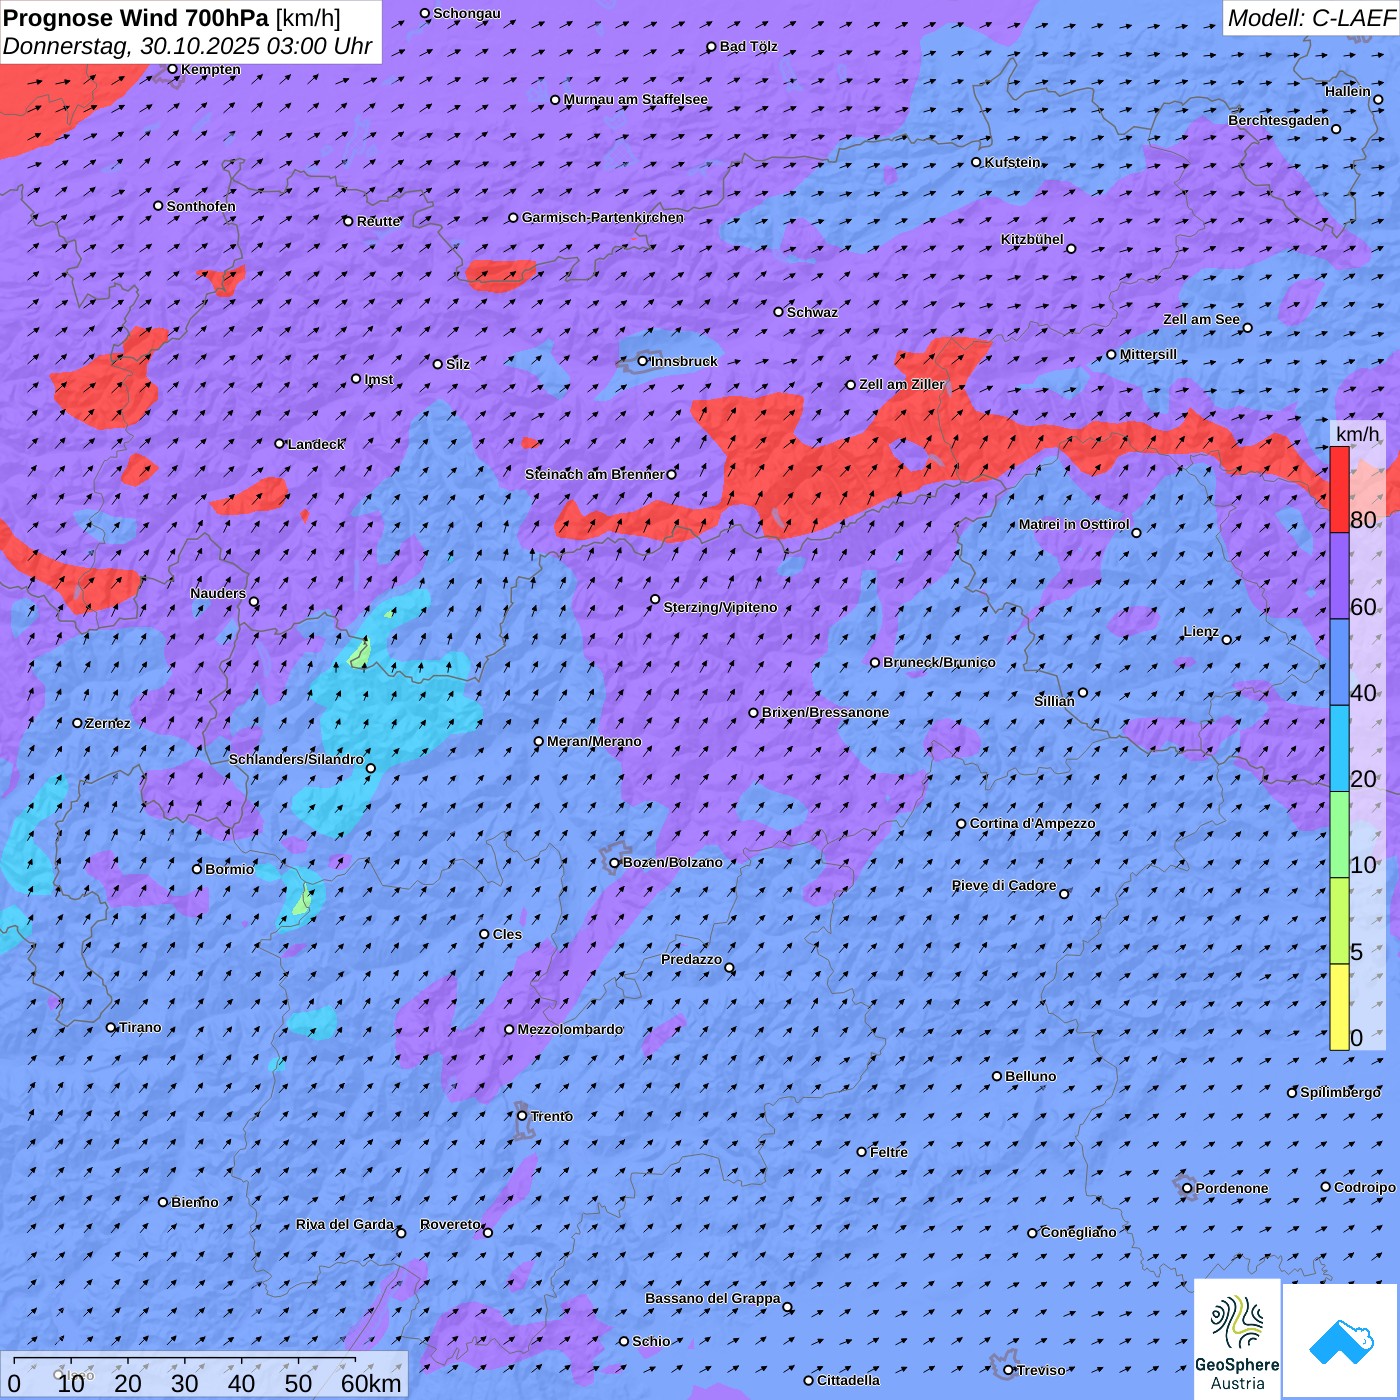Click the 'Pordenone' label
The image size is (1400, 1400).
click(x=1232, y=1188)
